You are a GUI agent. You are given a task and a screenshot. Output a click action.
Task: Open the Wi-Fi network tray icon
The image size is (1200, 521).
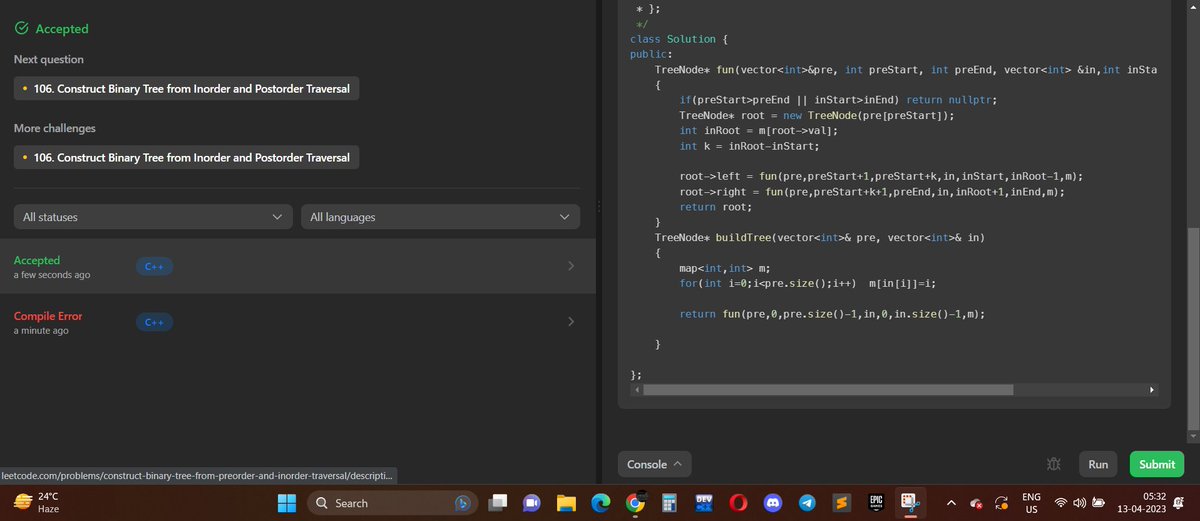click(x=1063, y=503)
